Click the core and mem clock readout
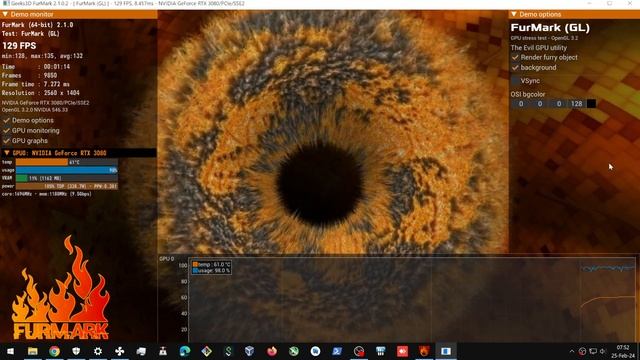 47,194
